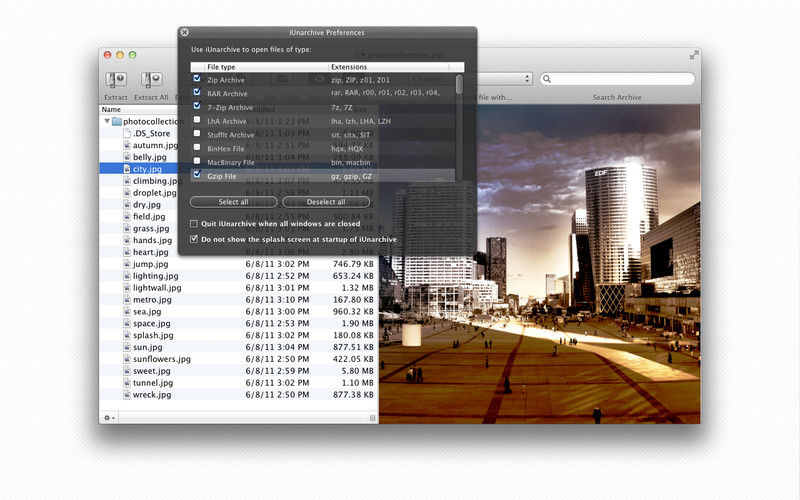Click the file type list scrollbar
Viewport: 800px width, 500px height.
click(x=460, y=85)
